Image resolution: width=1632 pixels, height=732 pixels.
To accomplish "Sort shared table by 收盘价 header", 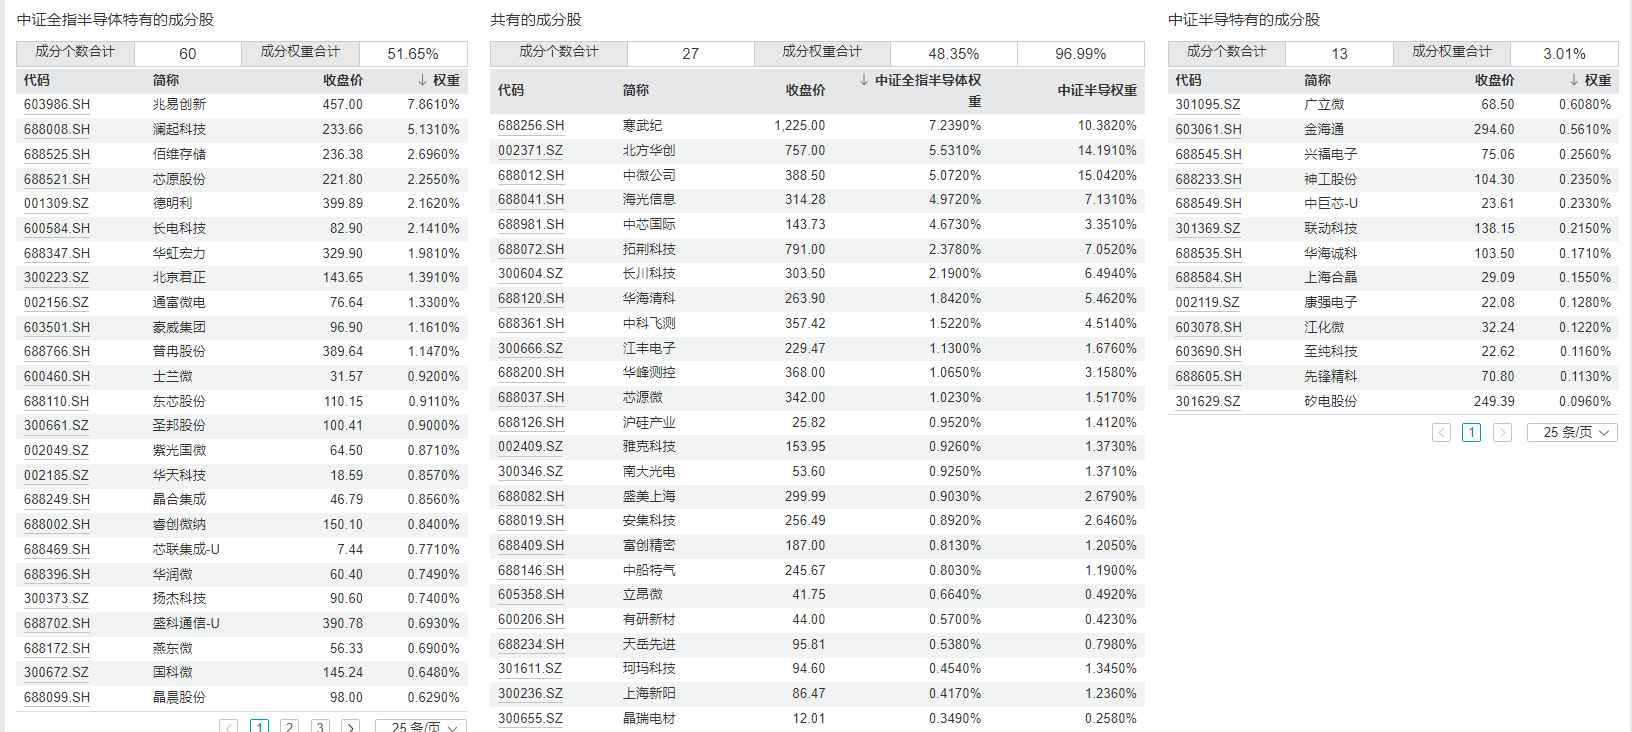I will click(x=805, y=90).
